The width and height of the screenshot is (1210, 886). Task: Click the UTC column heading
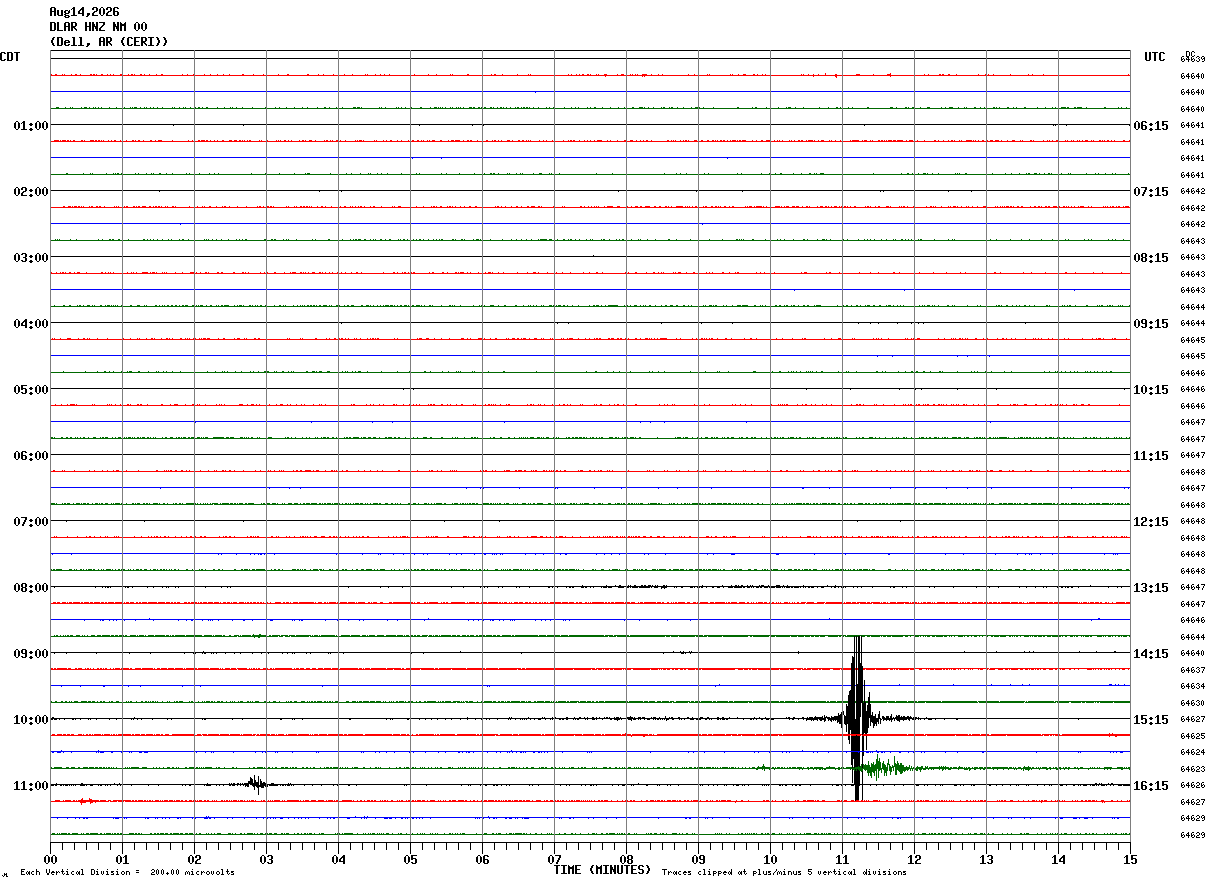1155,57
